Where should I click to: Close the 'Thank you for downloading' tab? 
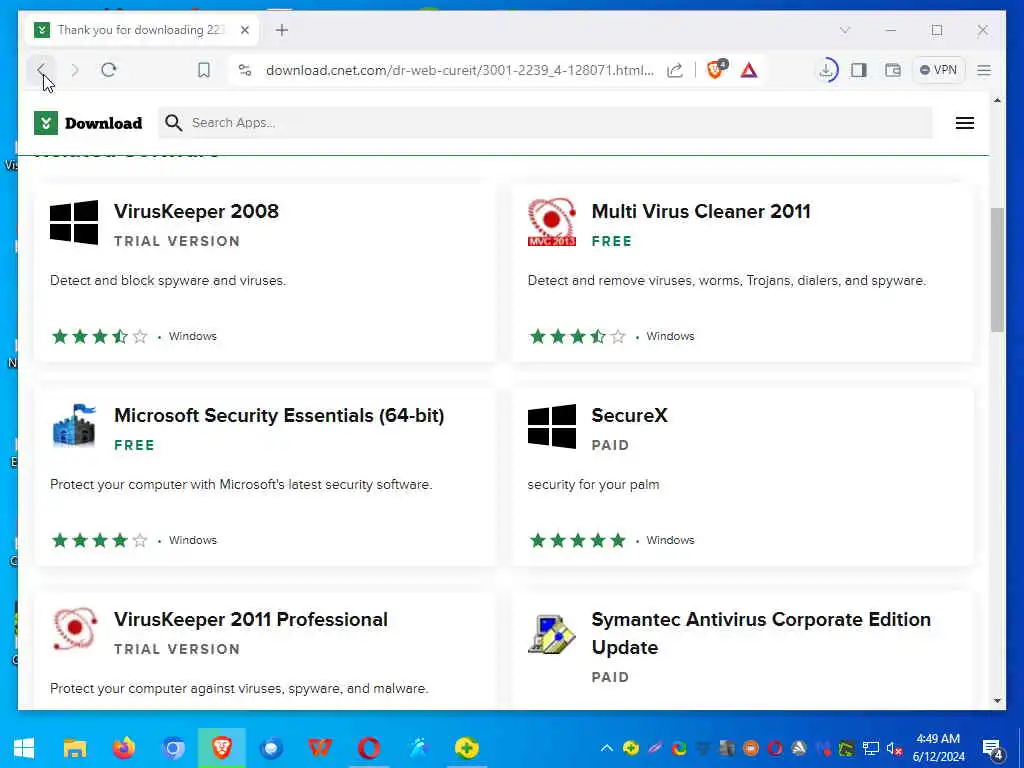coord(245,30)
